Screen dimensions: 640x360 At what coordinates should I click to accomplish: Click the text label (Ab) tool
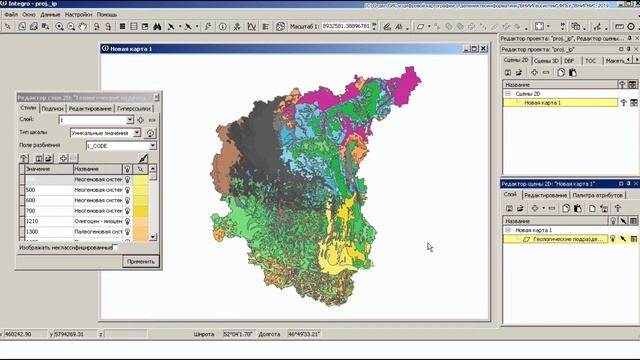(x=399, y=27)
